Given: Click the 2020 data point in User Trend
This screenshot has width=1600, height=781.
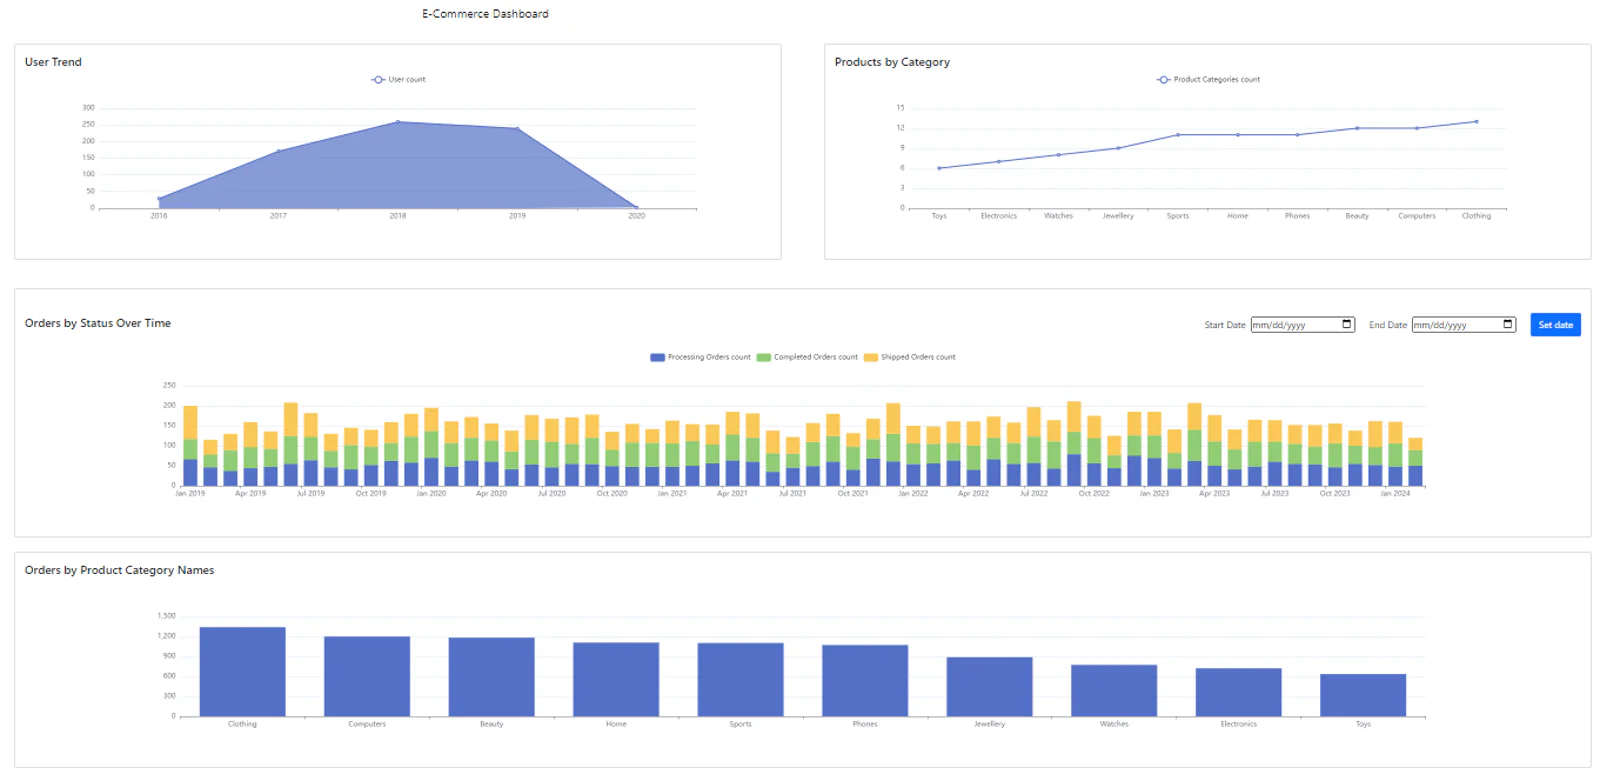Looking at the screenshot, I should point(637,207).
